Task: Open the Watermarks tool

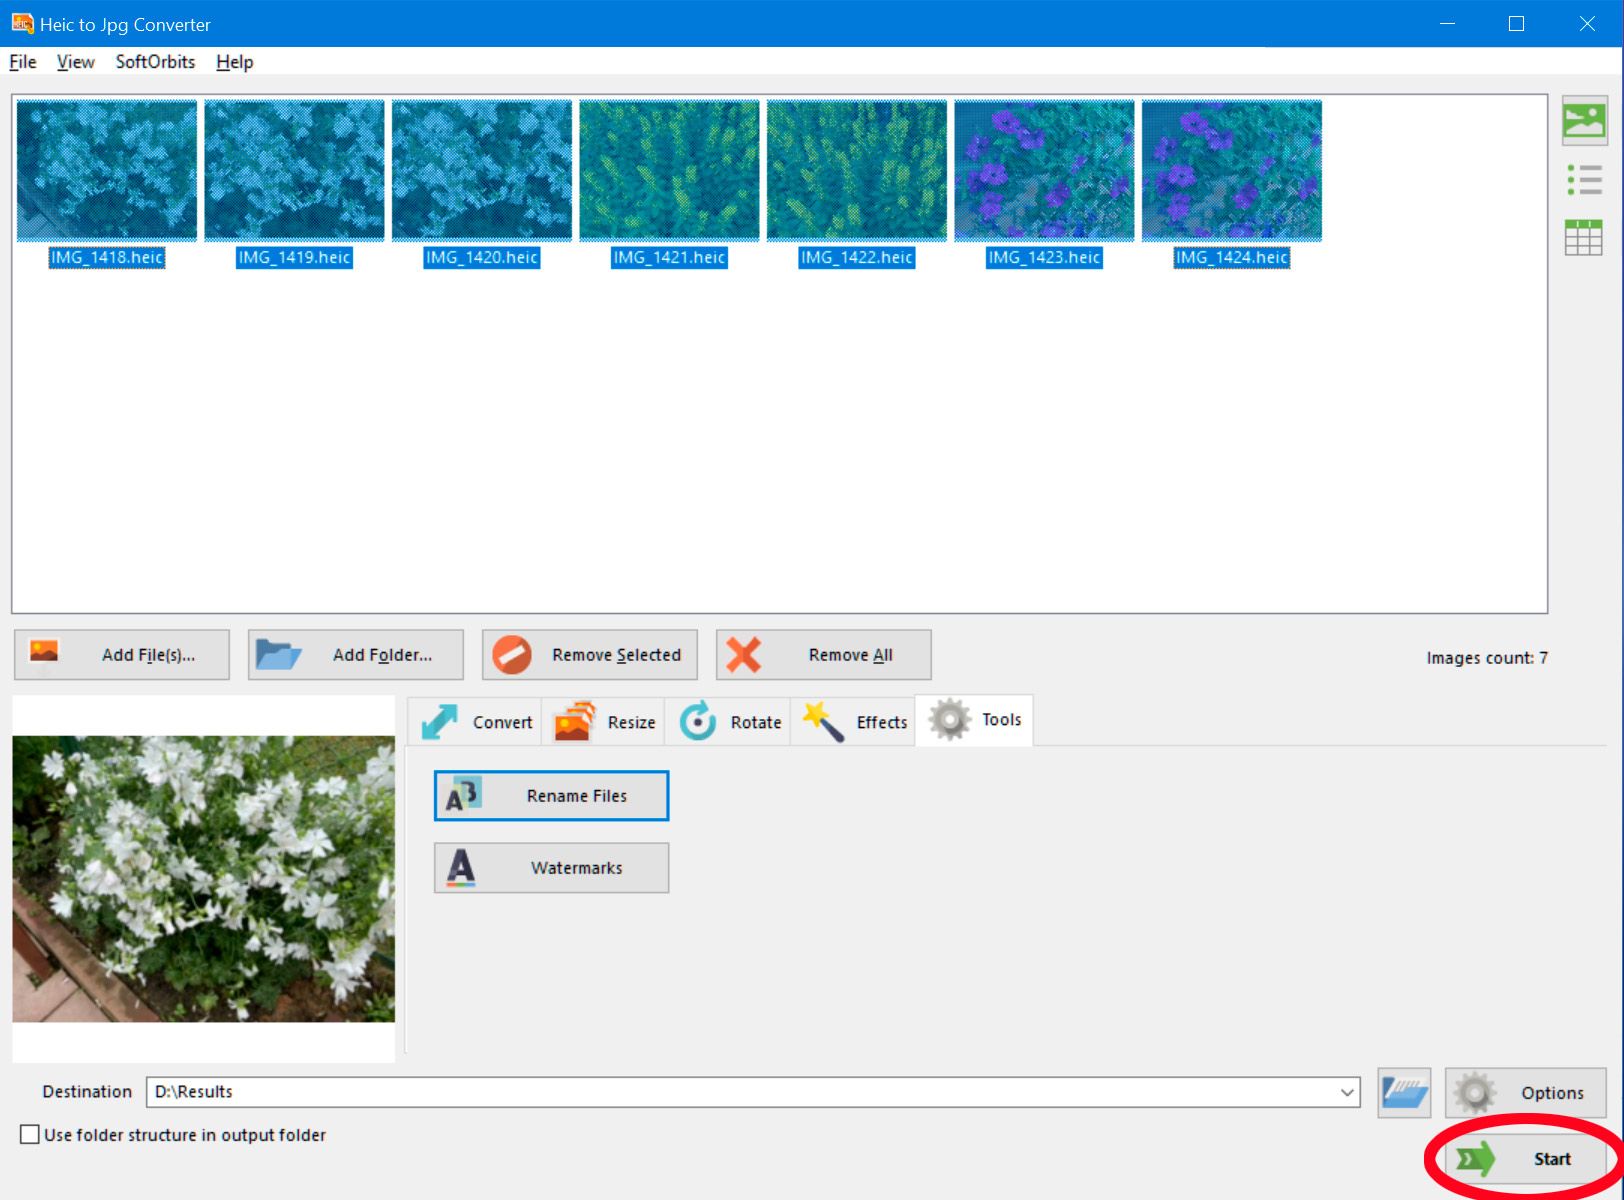Action: [x=551, y=868]
